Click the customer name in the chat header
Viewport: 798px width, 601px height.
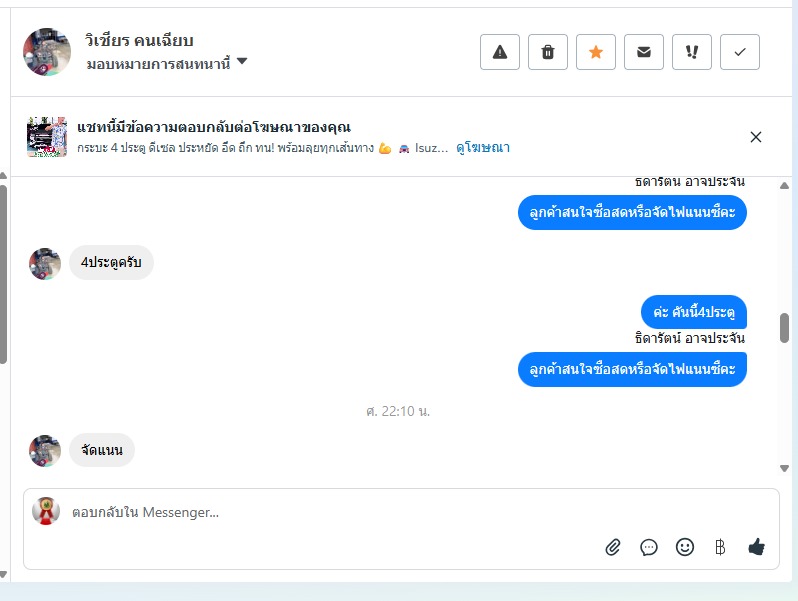(x=139, y=40)
